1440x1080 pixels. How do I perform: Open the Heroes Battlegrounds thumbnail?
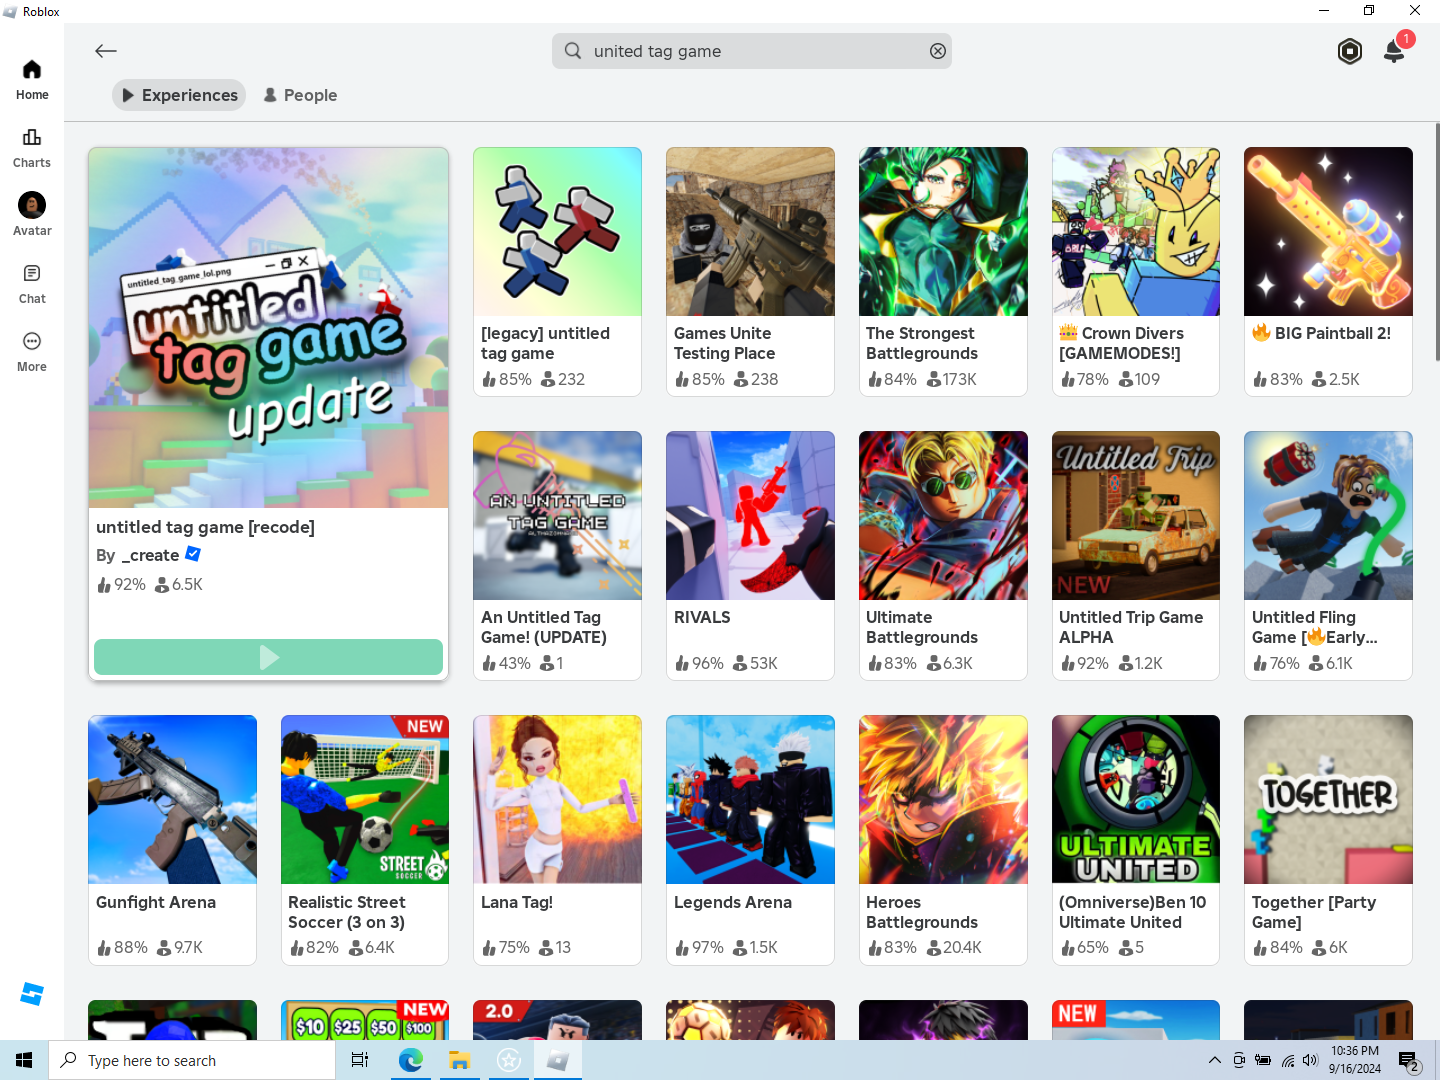click(x=943, y=800)
